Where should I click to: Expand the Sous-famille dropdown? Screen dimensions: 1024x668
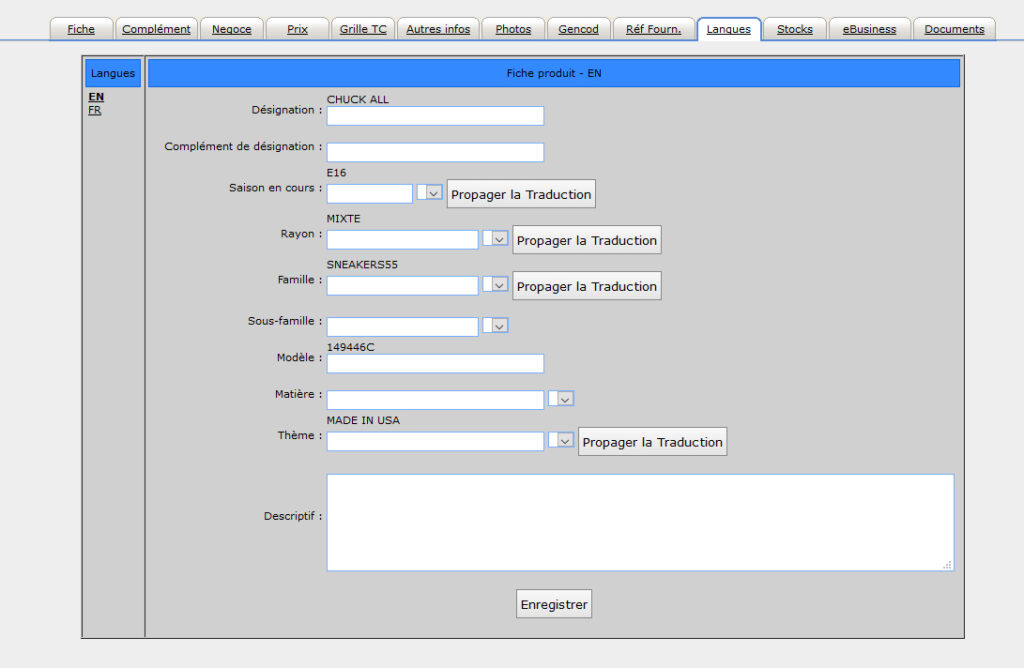[x=500, y=326]
